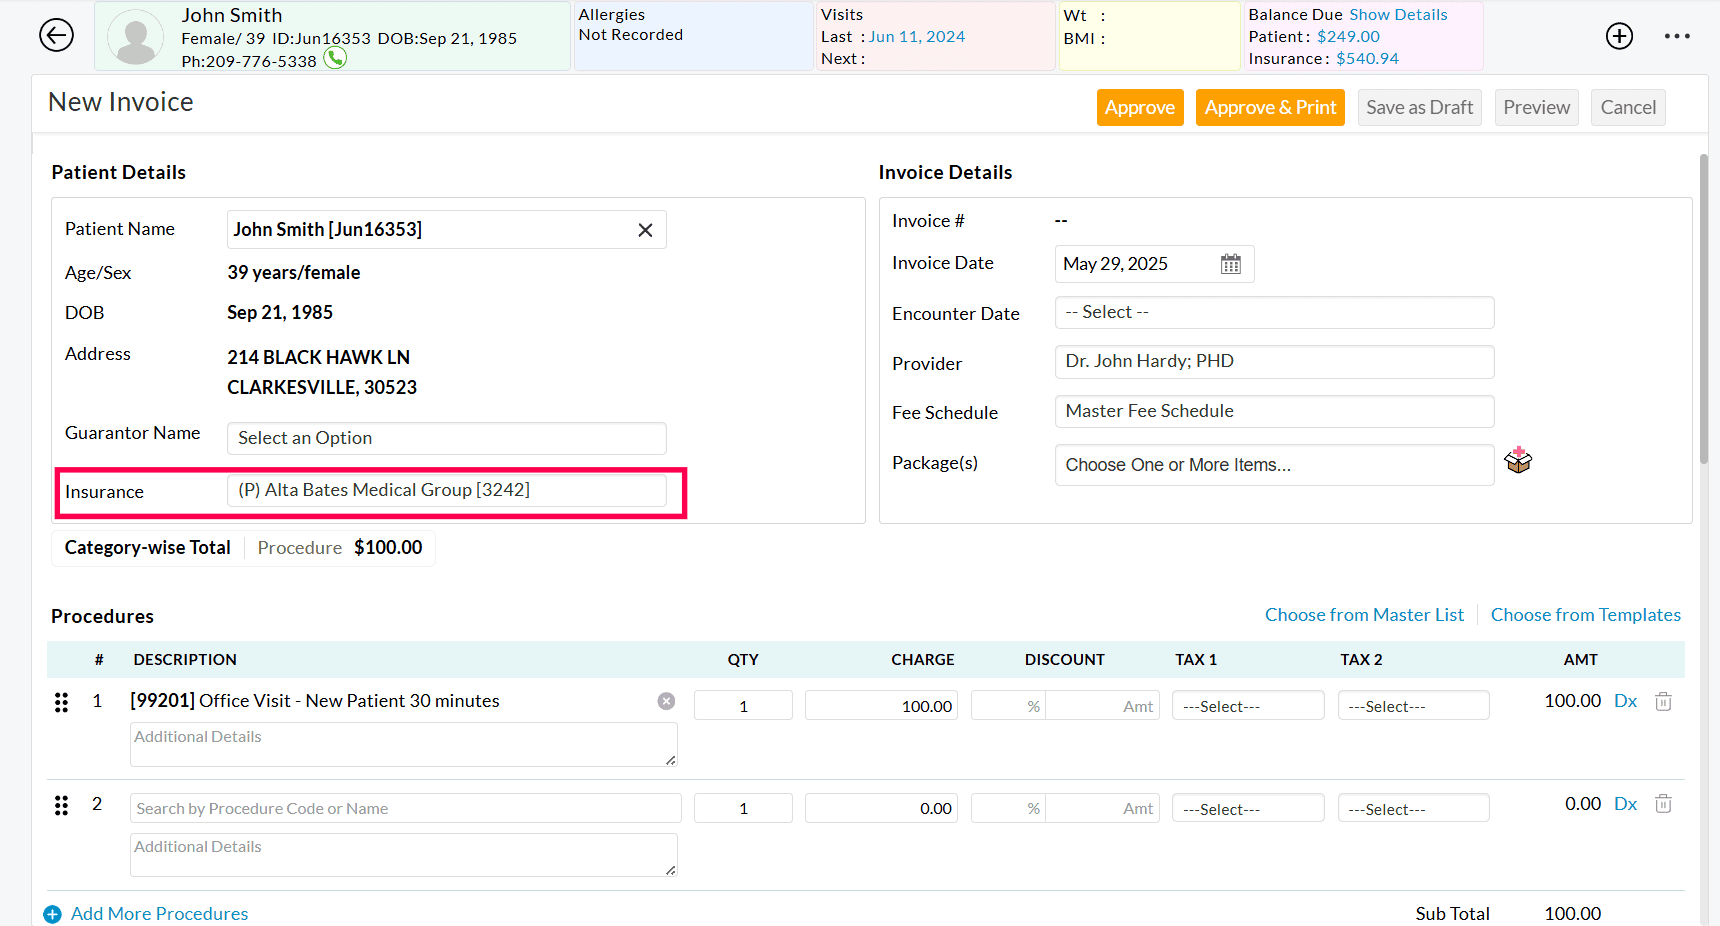Click the drag handle on procedure row 2
The image size is (1720, 926).
pos(61,805)
